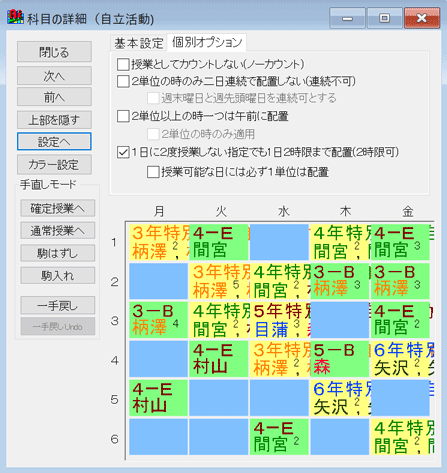Select Friday period 6 cell 4年特別 間宮
The height and width of the screenshot is (473, 447).
coord(402,437)
